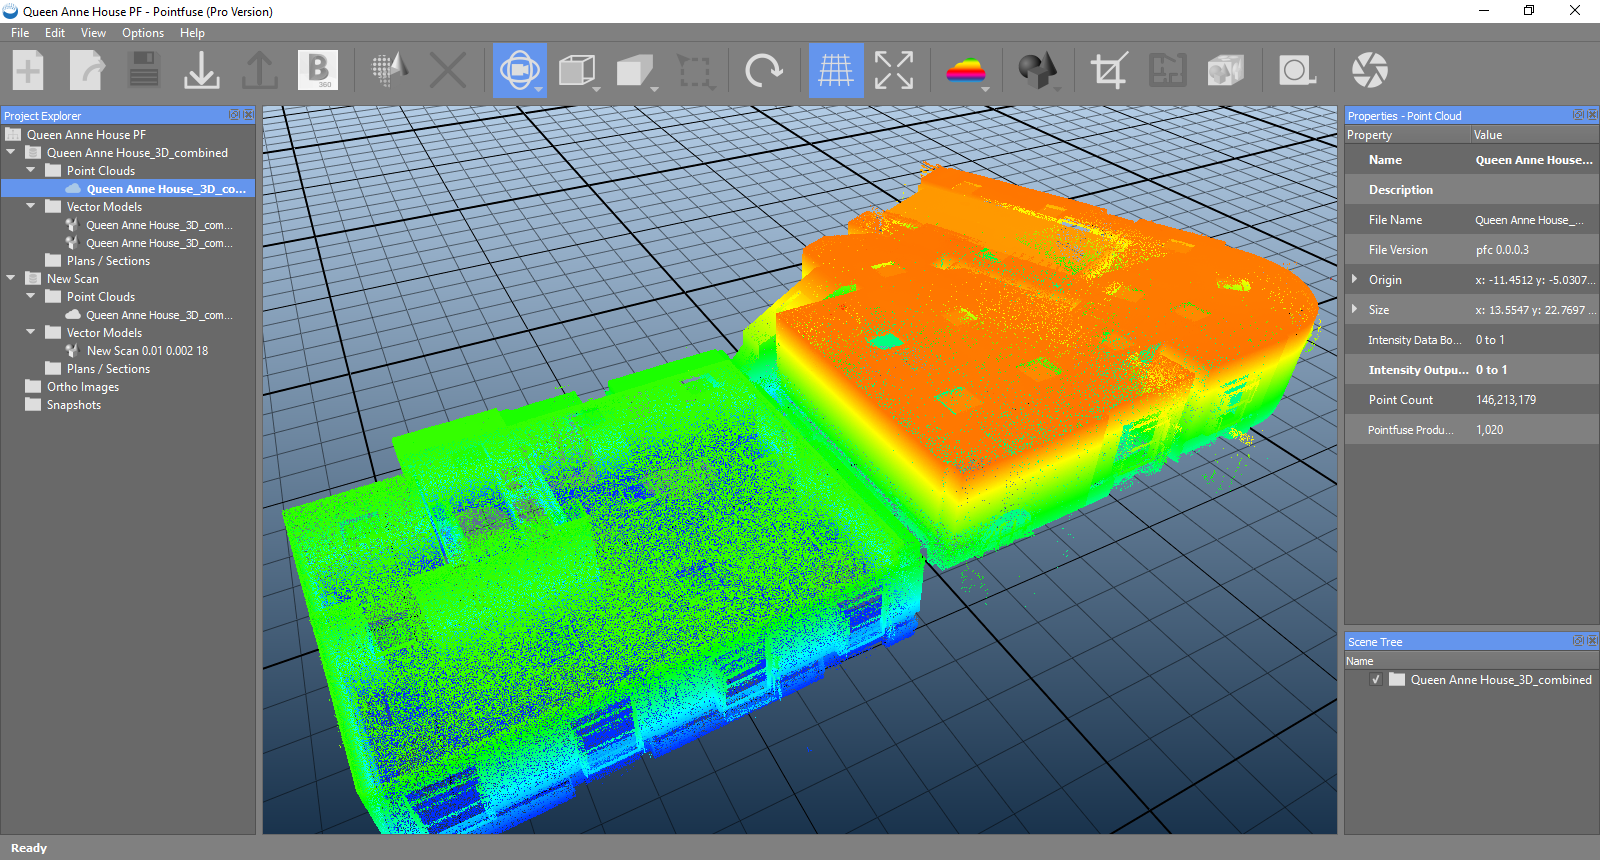
Task: Click the Name value Queen Anne House...
Action: pyautogui.click(x=1534, y=160)
